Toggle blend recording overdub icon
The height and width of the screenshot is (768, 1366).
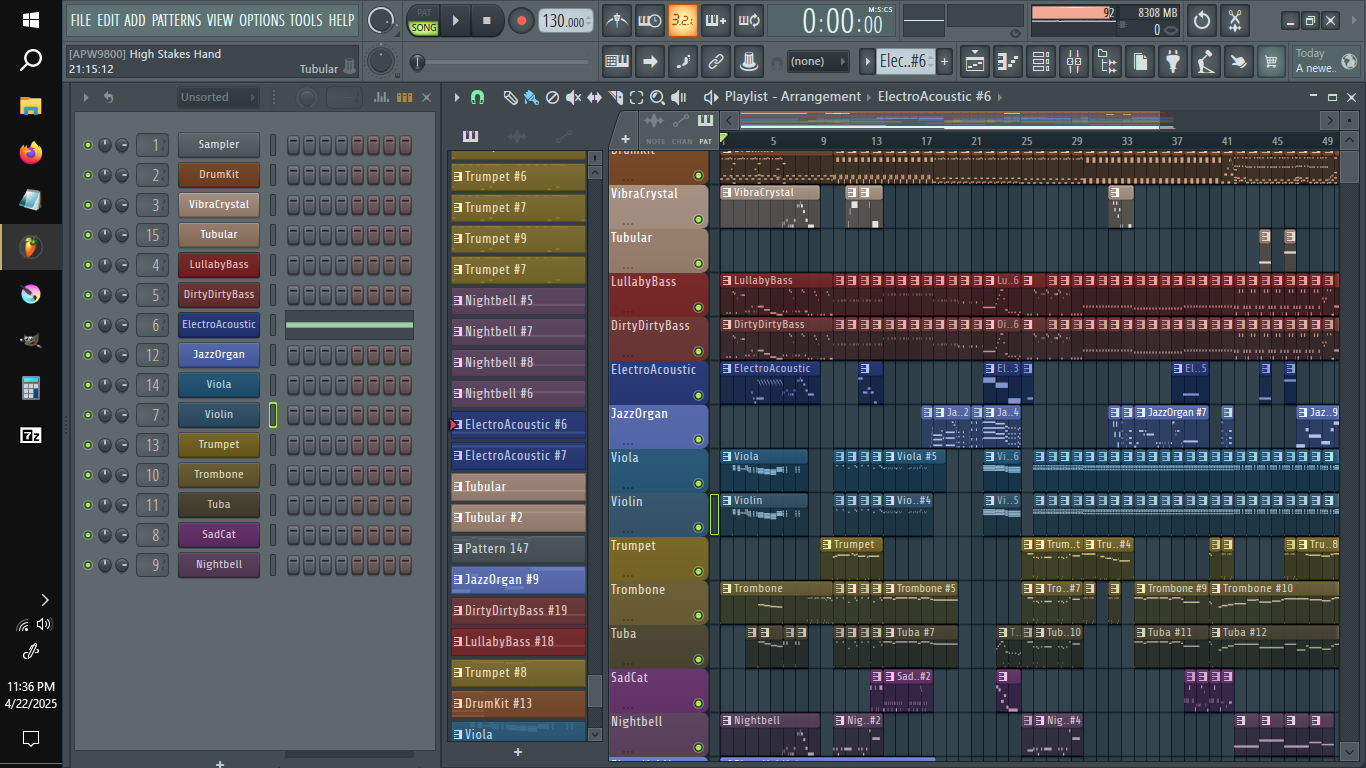(x=716, y=20)
